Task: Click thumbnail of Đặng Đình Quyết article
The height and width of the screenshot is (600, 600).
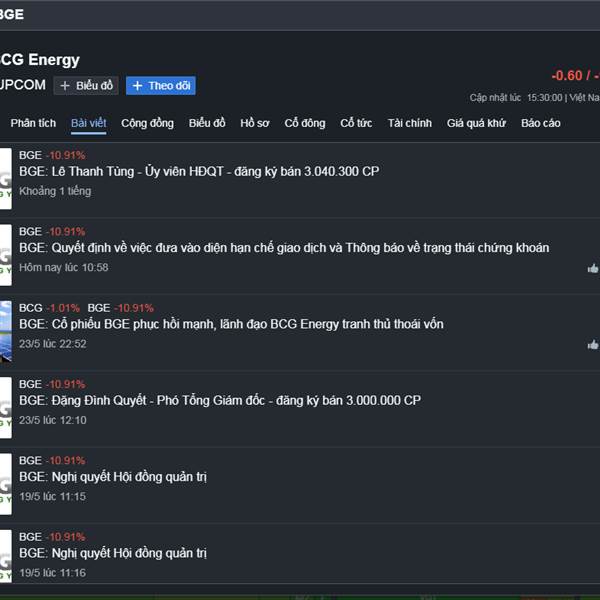Action: (x=6, y=408)
